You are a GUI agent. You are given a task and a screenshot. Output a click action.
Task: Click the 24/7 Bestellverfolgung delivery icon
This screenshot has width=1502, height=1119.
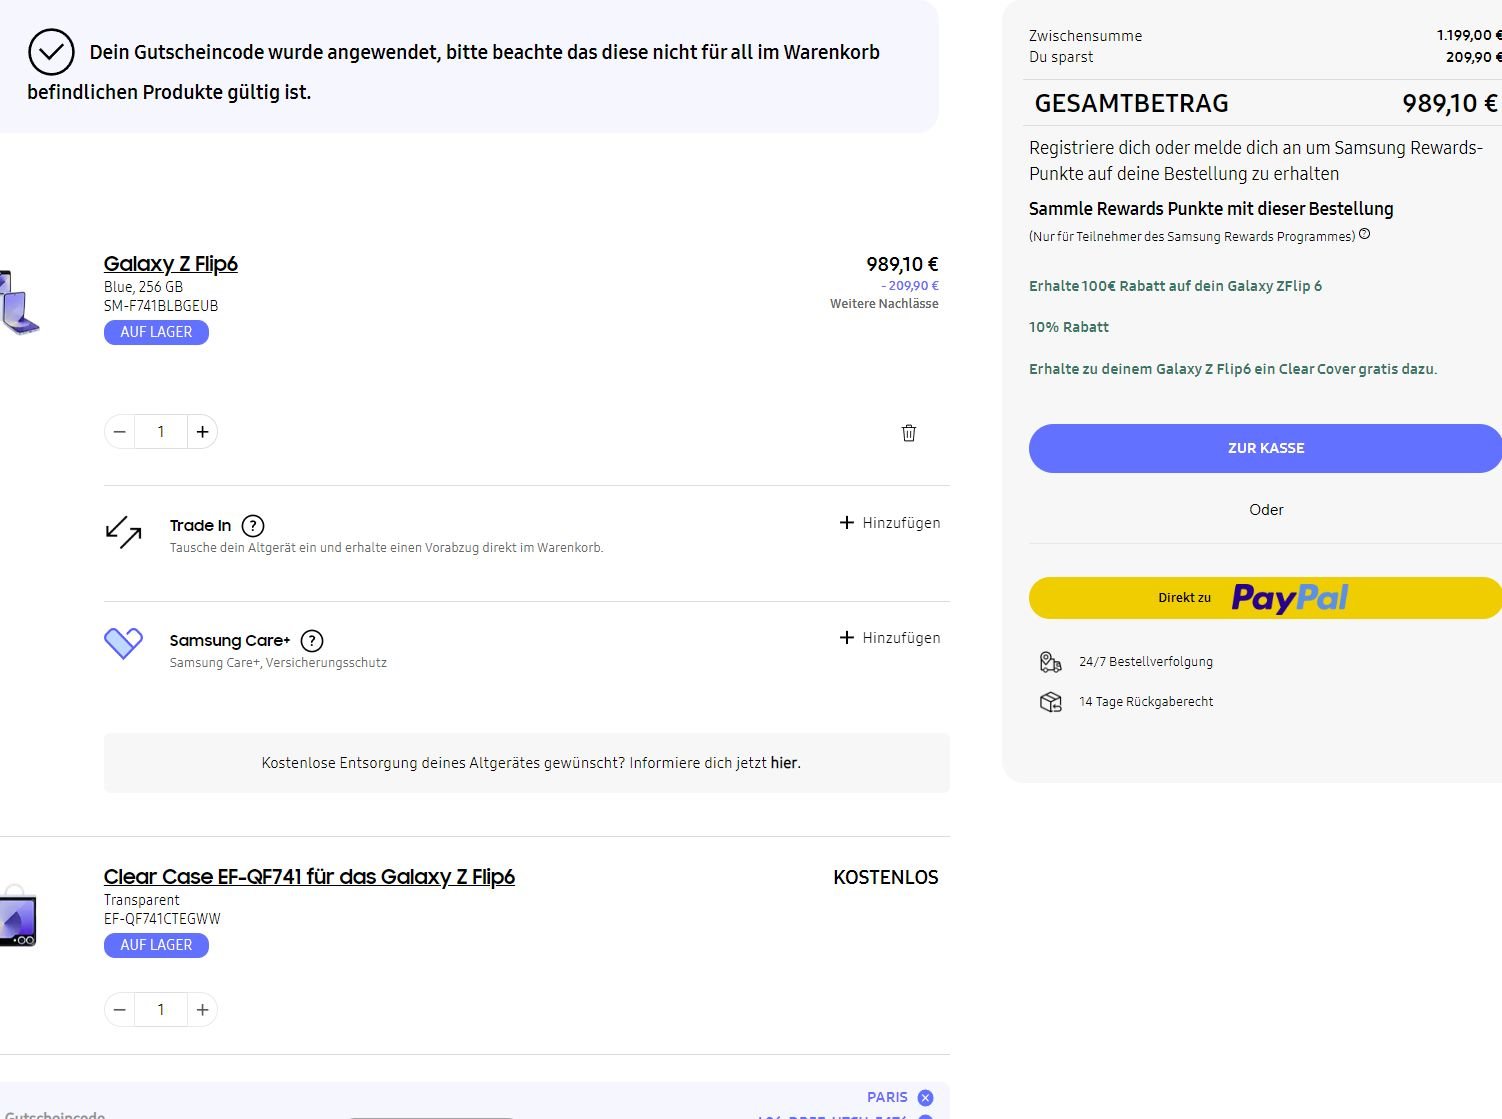click(1050, 662)
